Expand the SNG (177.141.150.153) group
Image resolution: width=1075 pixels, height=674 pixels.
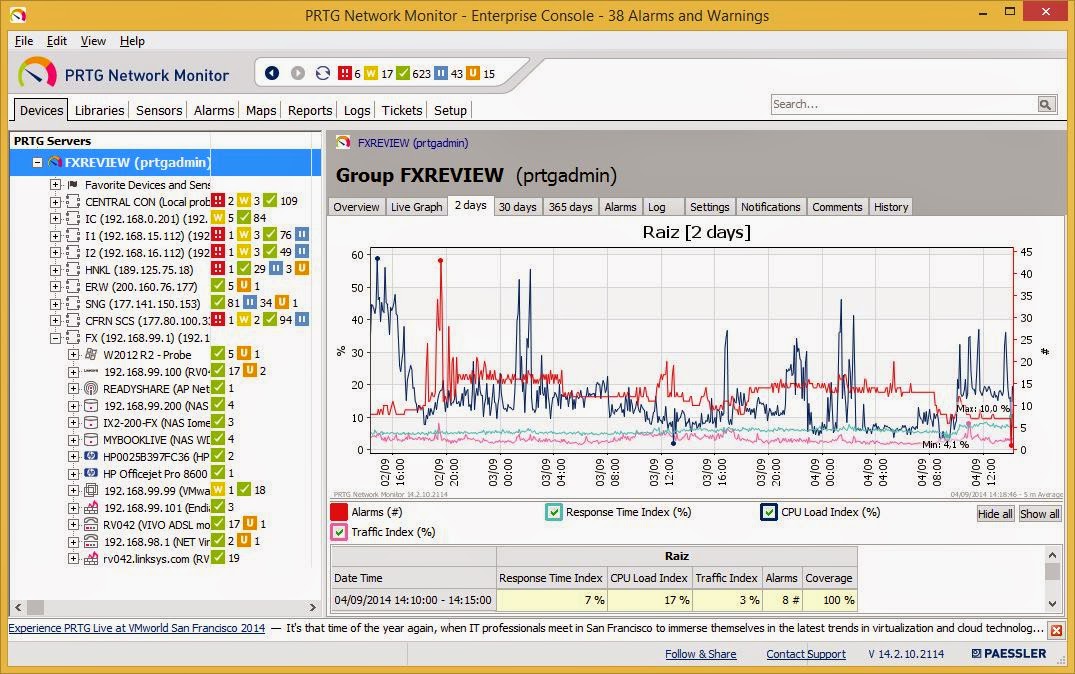(x=56, y=304)
